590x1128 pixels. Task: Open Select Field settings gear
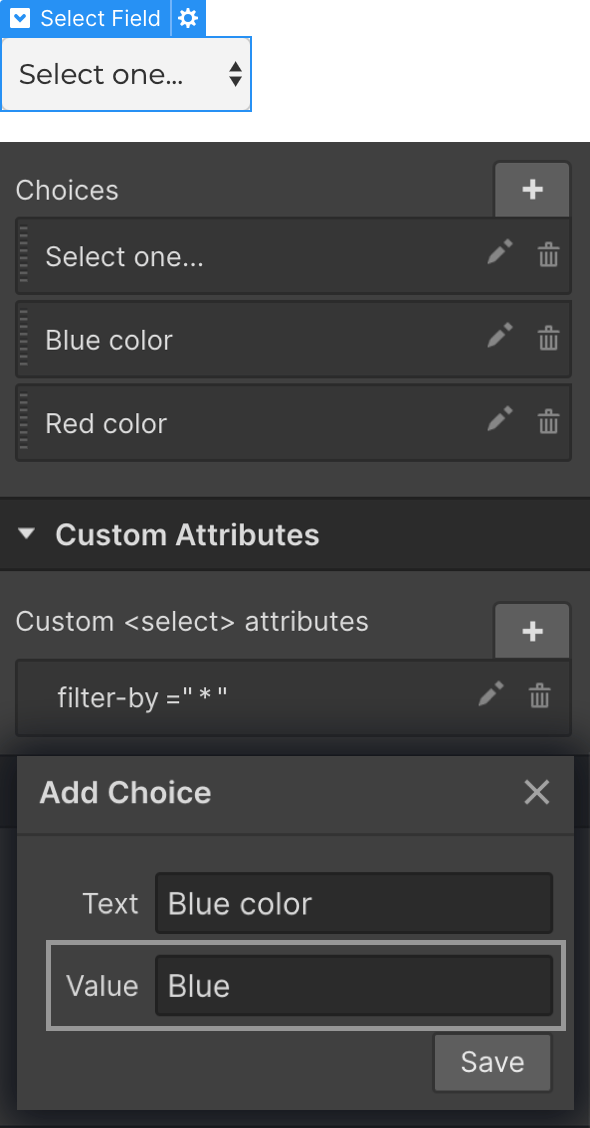click(x=188, y=18)
